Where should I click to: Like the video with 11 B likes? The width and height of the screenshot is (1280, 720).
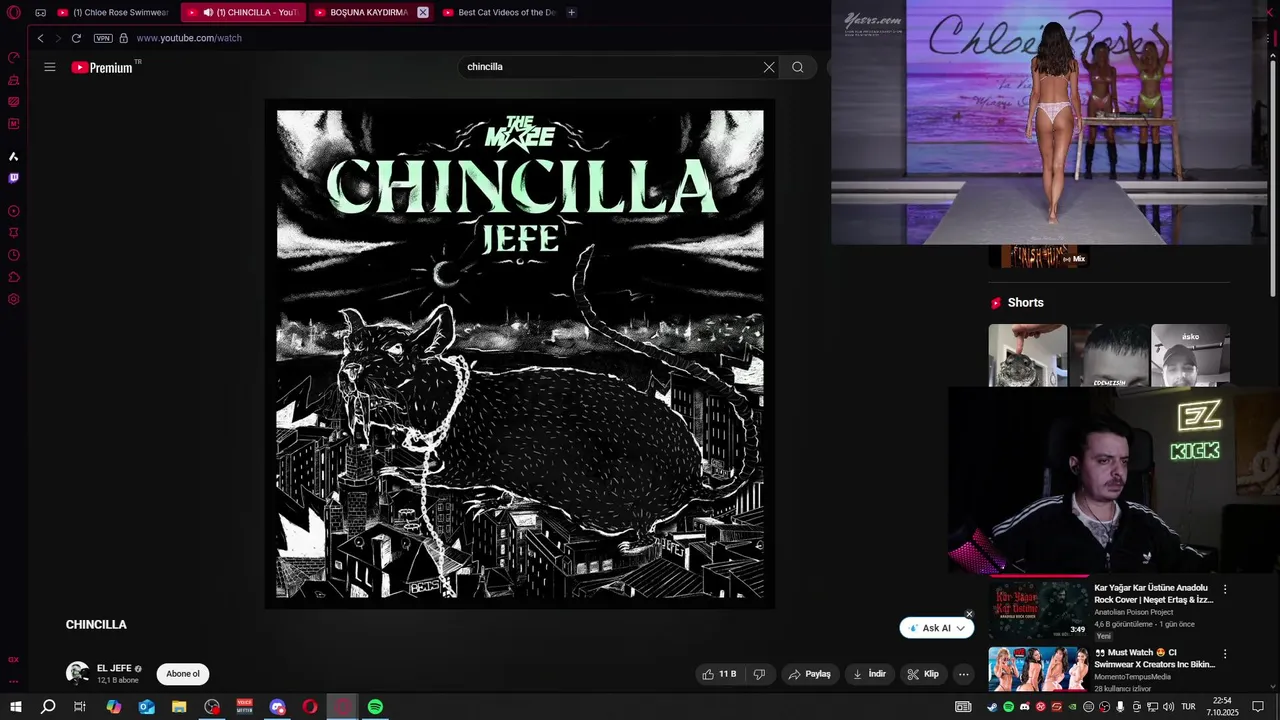click(x=720, y=674)
